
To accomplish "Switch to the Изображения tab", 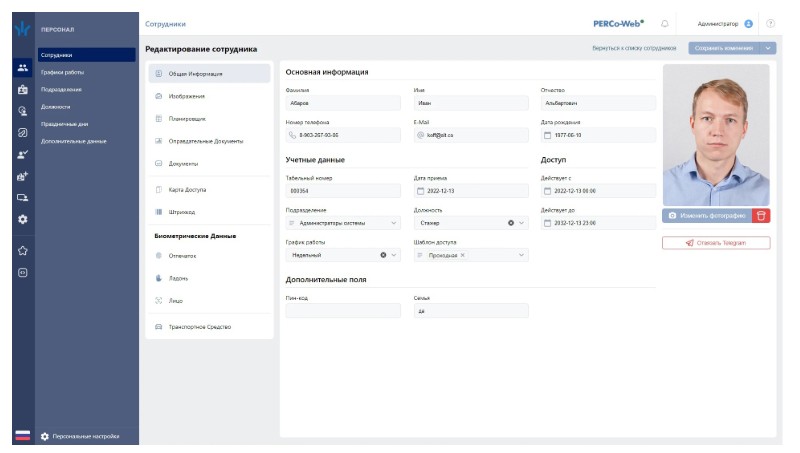I will click(186, 96).
